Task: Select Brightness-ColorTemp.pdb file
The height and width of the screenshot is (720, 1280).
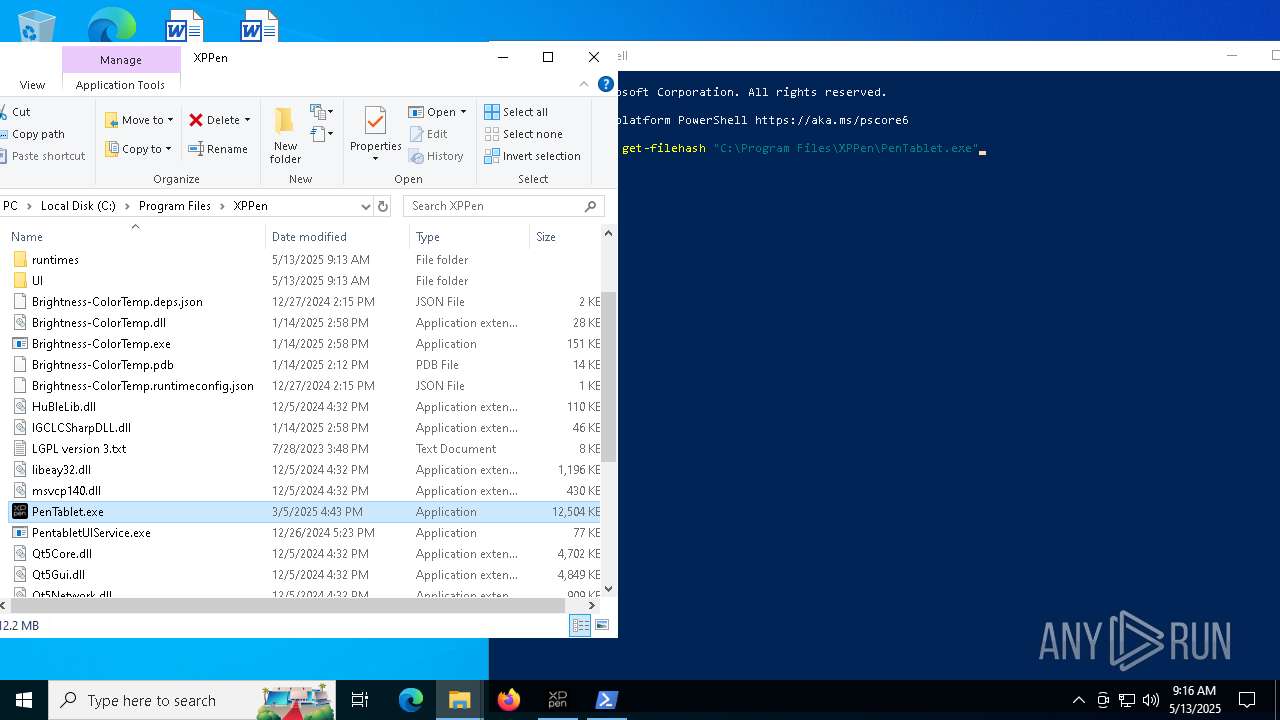Action: click(102, 365)
